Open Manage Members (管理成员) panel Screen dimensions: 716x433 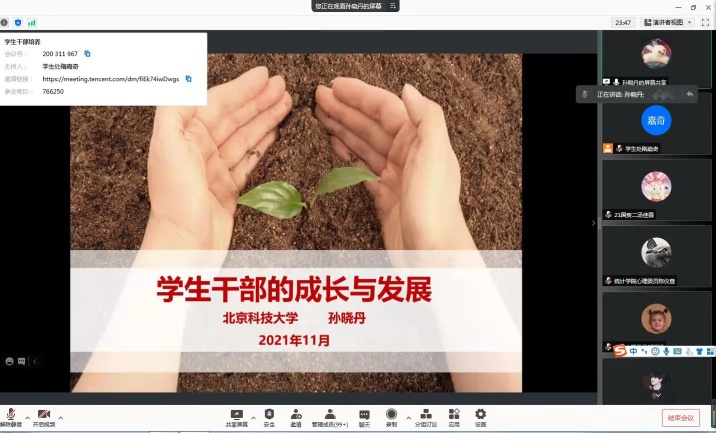[330, 415]
